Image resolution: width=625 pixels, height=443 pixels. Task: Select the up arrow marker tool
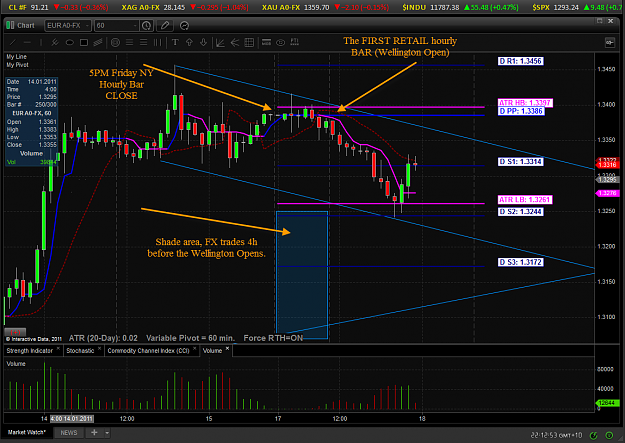[189, 42]
